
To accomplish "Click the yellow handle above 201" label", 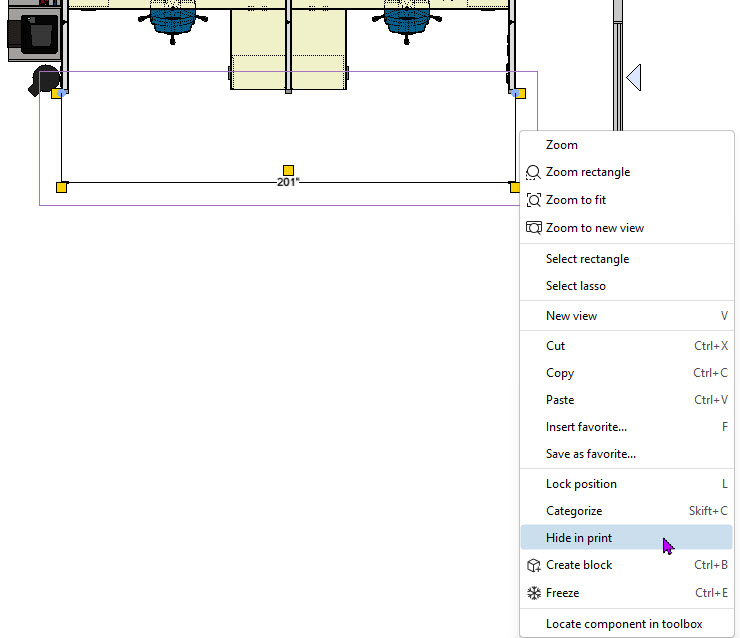I will pos(288,170).
